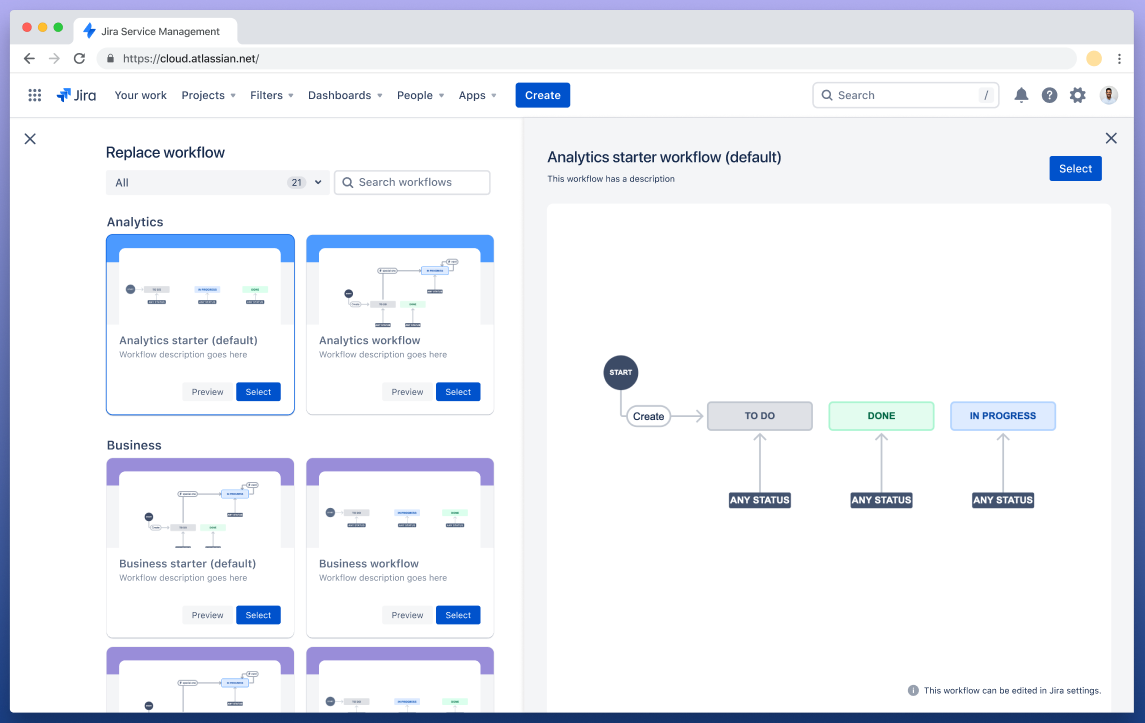Select the Business starter (default) workflow
This screenshot has height=723, width=1145.
point(258,615)
